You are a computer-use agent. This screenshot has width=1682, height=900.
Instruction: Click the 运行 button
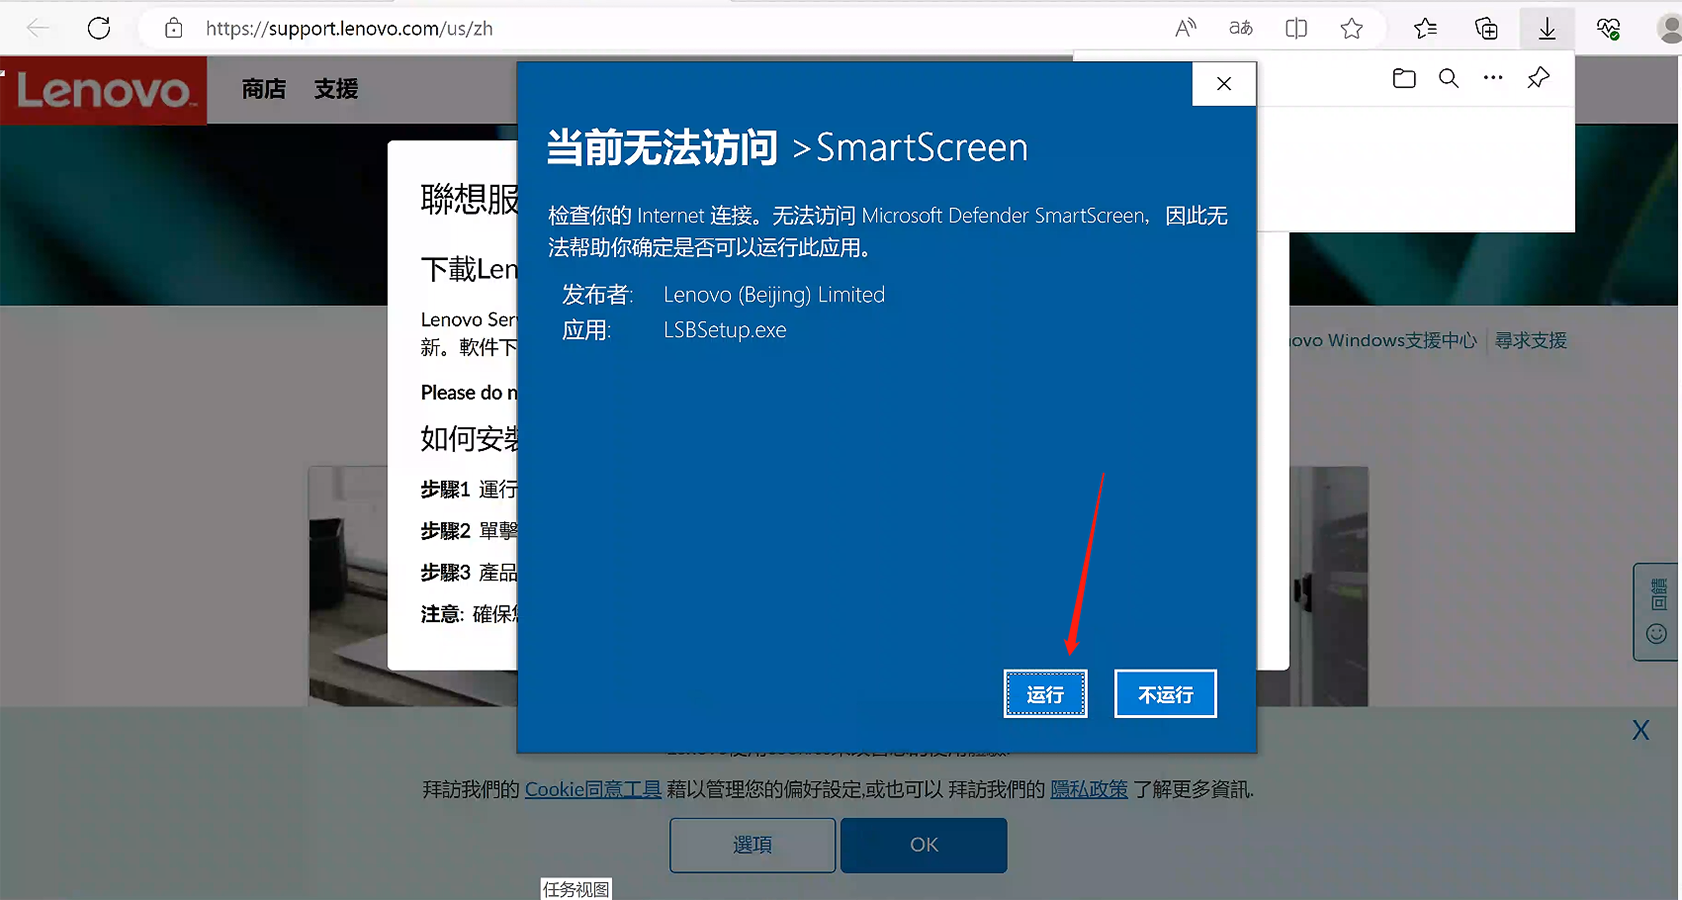1045,694
